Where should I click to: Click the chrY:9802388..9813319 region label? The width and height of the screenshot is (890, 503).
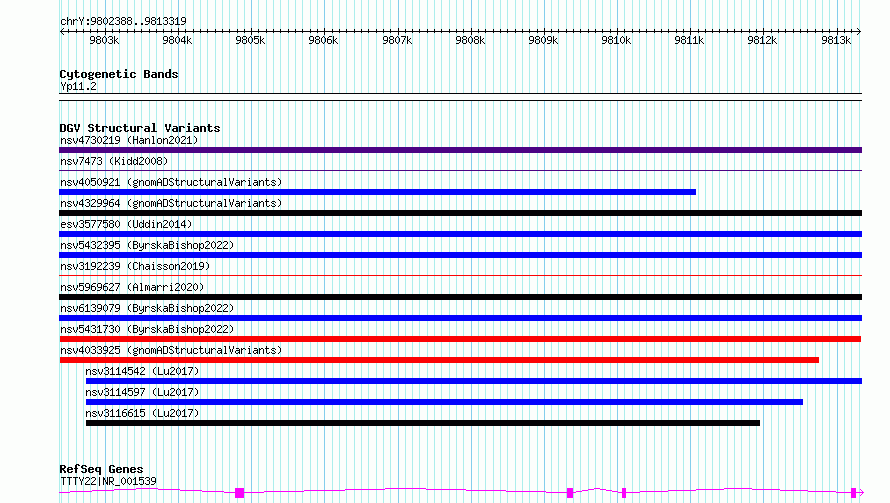click(123, 22)
